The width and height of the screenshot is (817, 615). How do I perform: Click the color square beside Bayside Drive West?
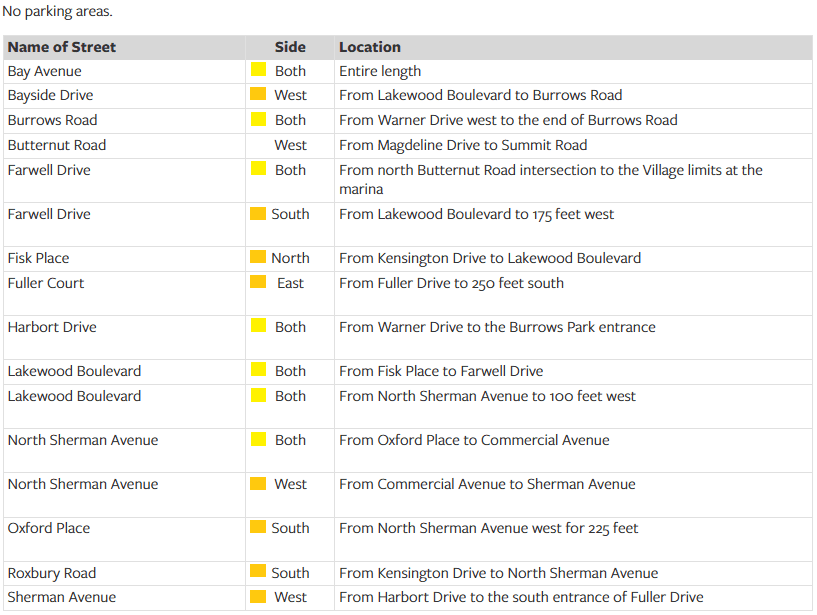[258, 94]
